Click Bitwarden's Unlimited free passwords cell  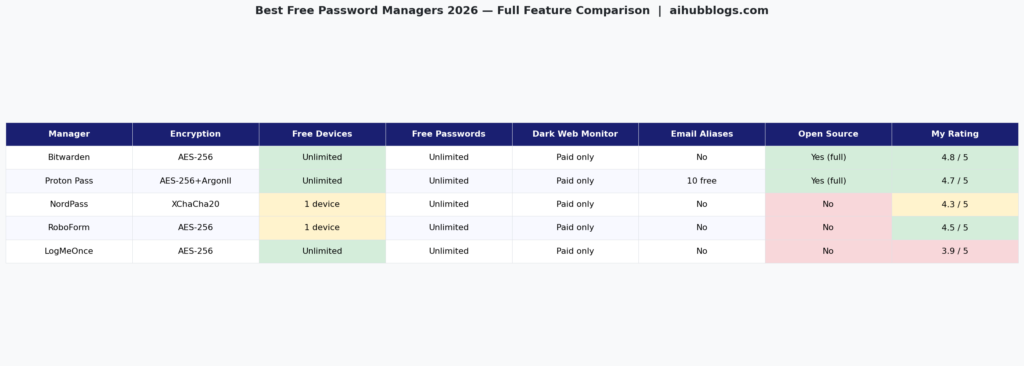pyautogui.click(x=449, y=158)
